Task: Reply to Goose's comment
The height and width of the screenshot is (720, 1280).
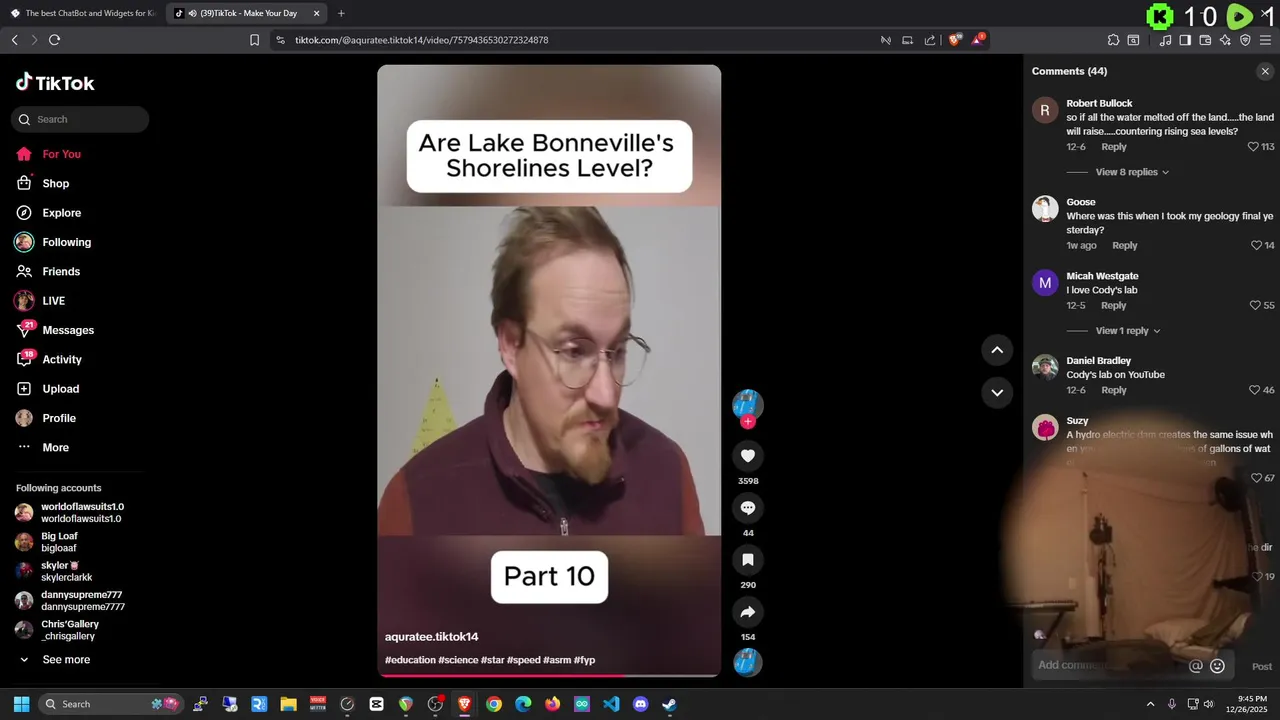Action: pyautogui.click(x=1124, y=245)
